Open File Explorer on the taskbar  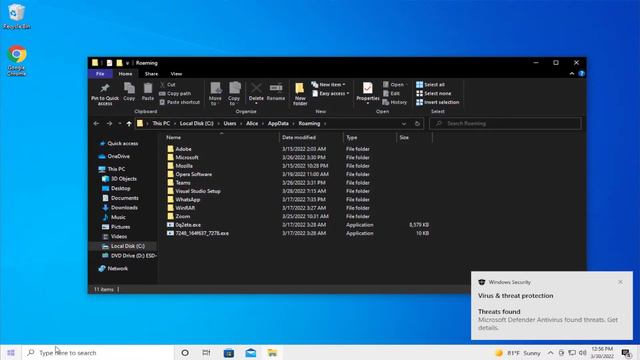[272, 353]
